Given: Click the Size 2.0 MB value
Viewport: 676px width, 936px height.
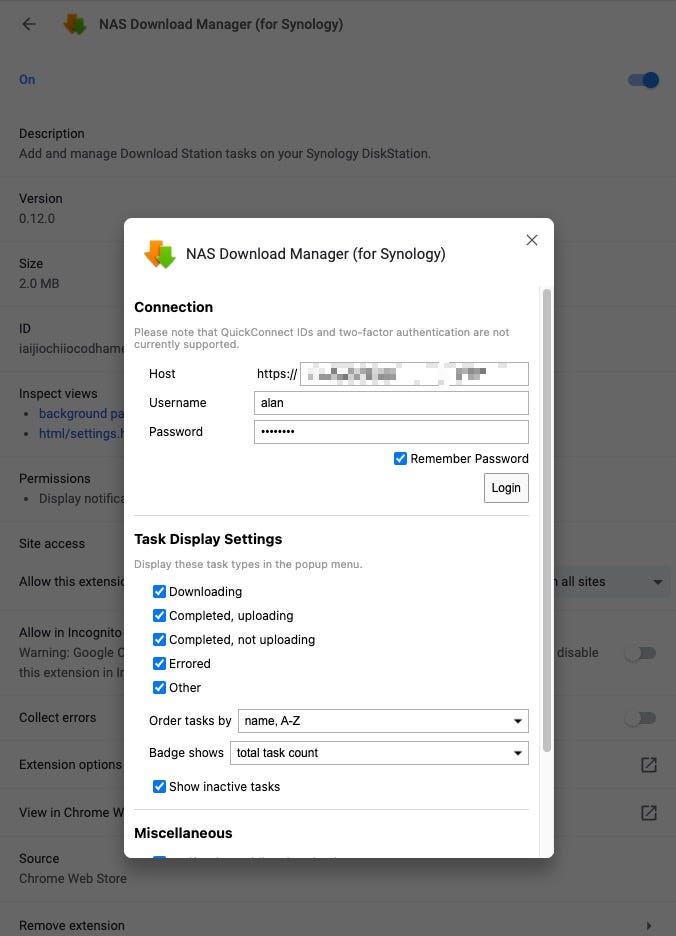Looking at the screenshot, I should click(x=39, y=284).
